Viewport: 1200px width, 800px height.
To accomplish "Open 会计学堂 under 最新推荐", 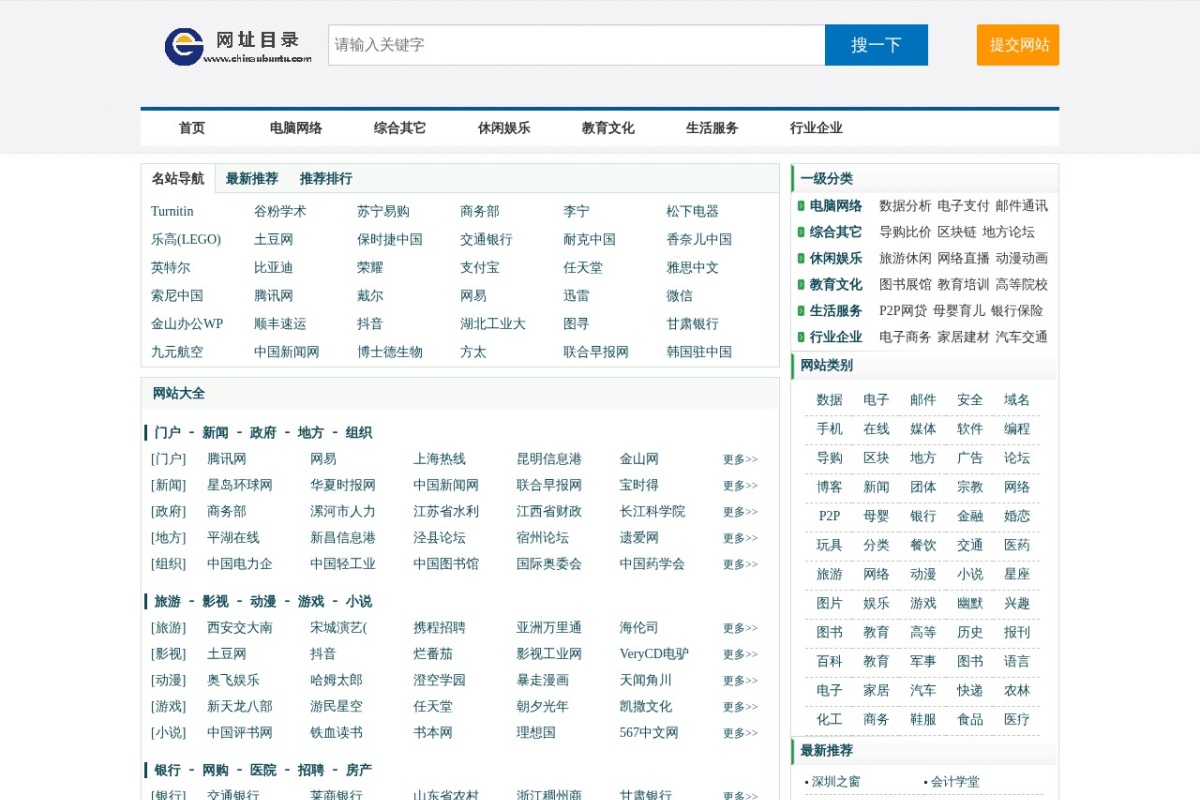I will tap(955, 782).
